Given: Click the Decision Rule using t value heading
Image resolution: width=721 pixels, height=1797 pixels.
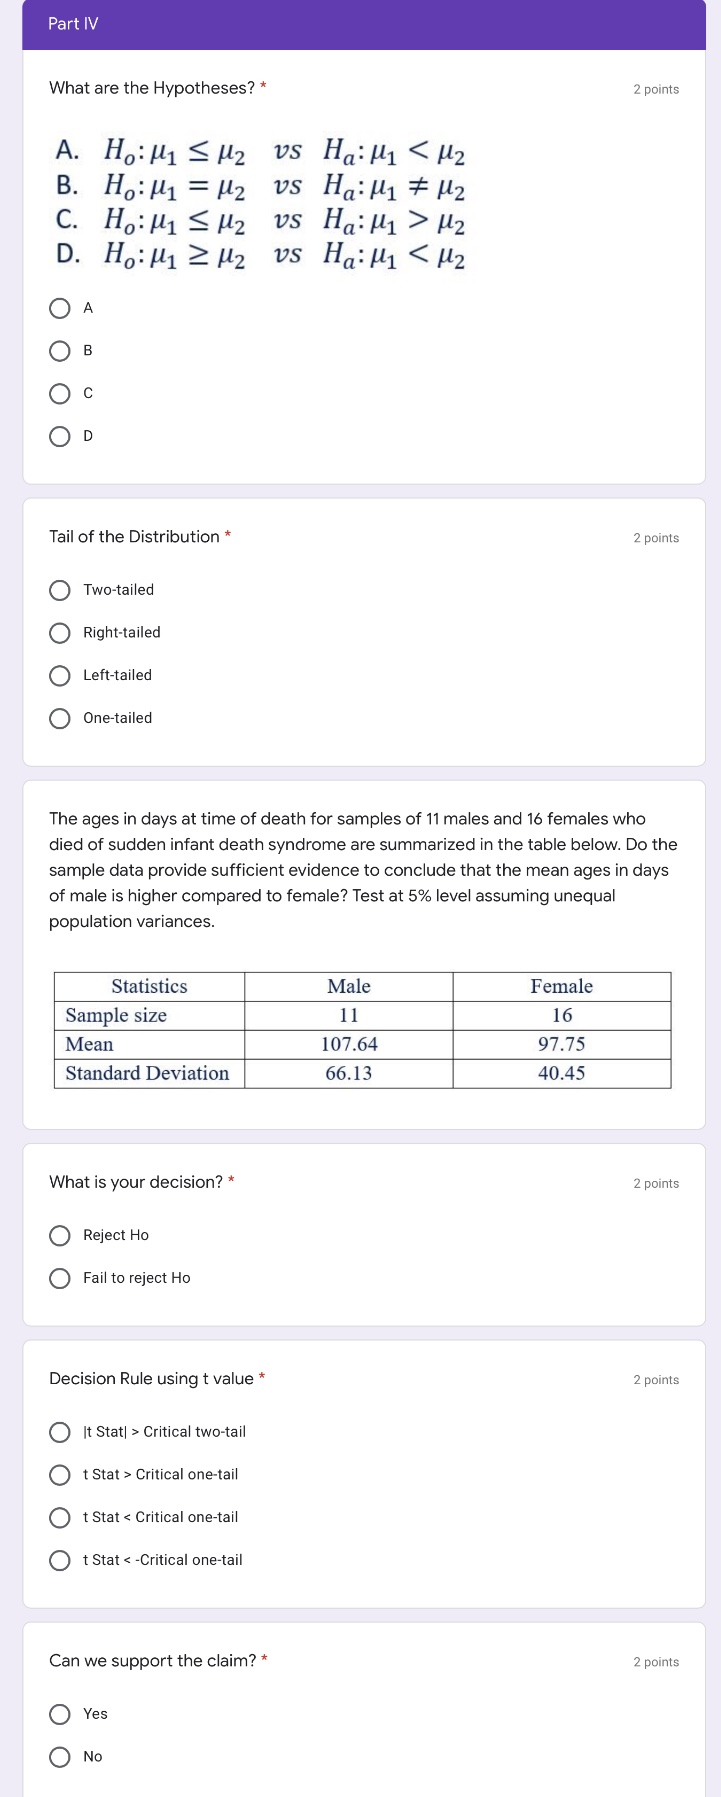Looking at the screenshot, I should [152, 1378].
